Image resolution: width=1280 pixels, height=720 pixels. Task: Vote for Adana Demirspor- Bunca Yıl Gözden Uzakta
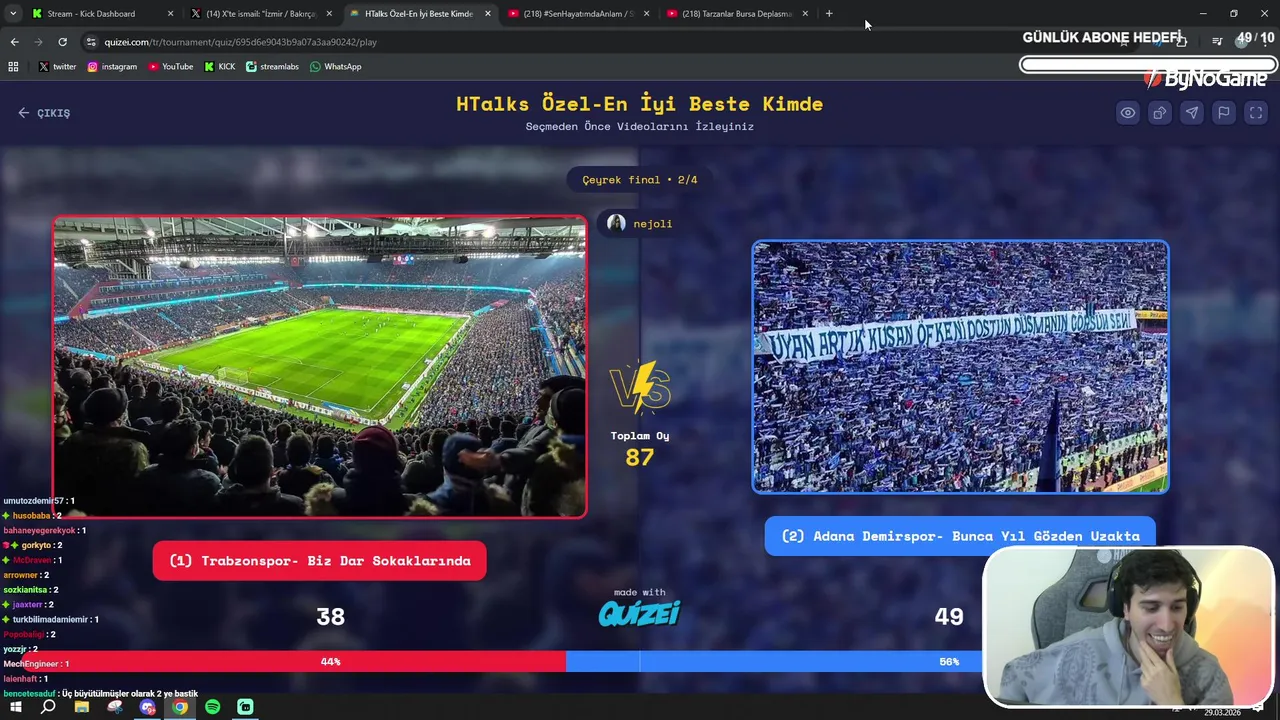click(960, 536)
